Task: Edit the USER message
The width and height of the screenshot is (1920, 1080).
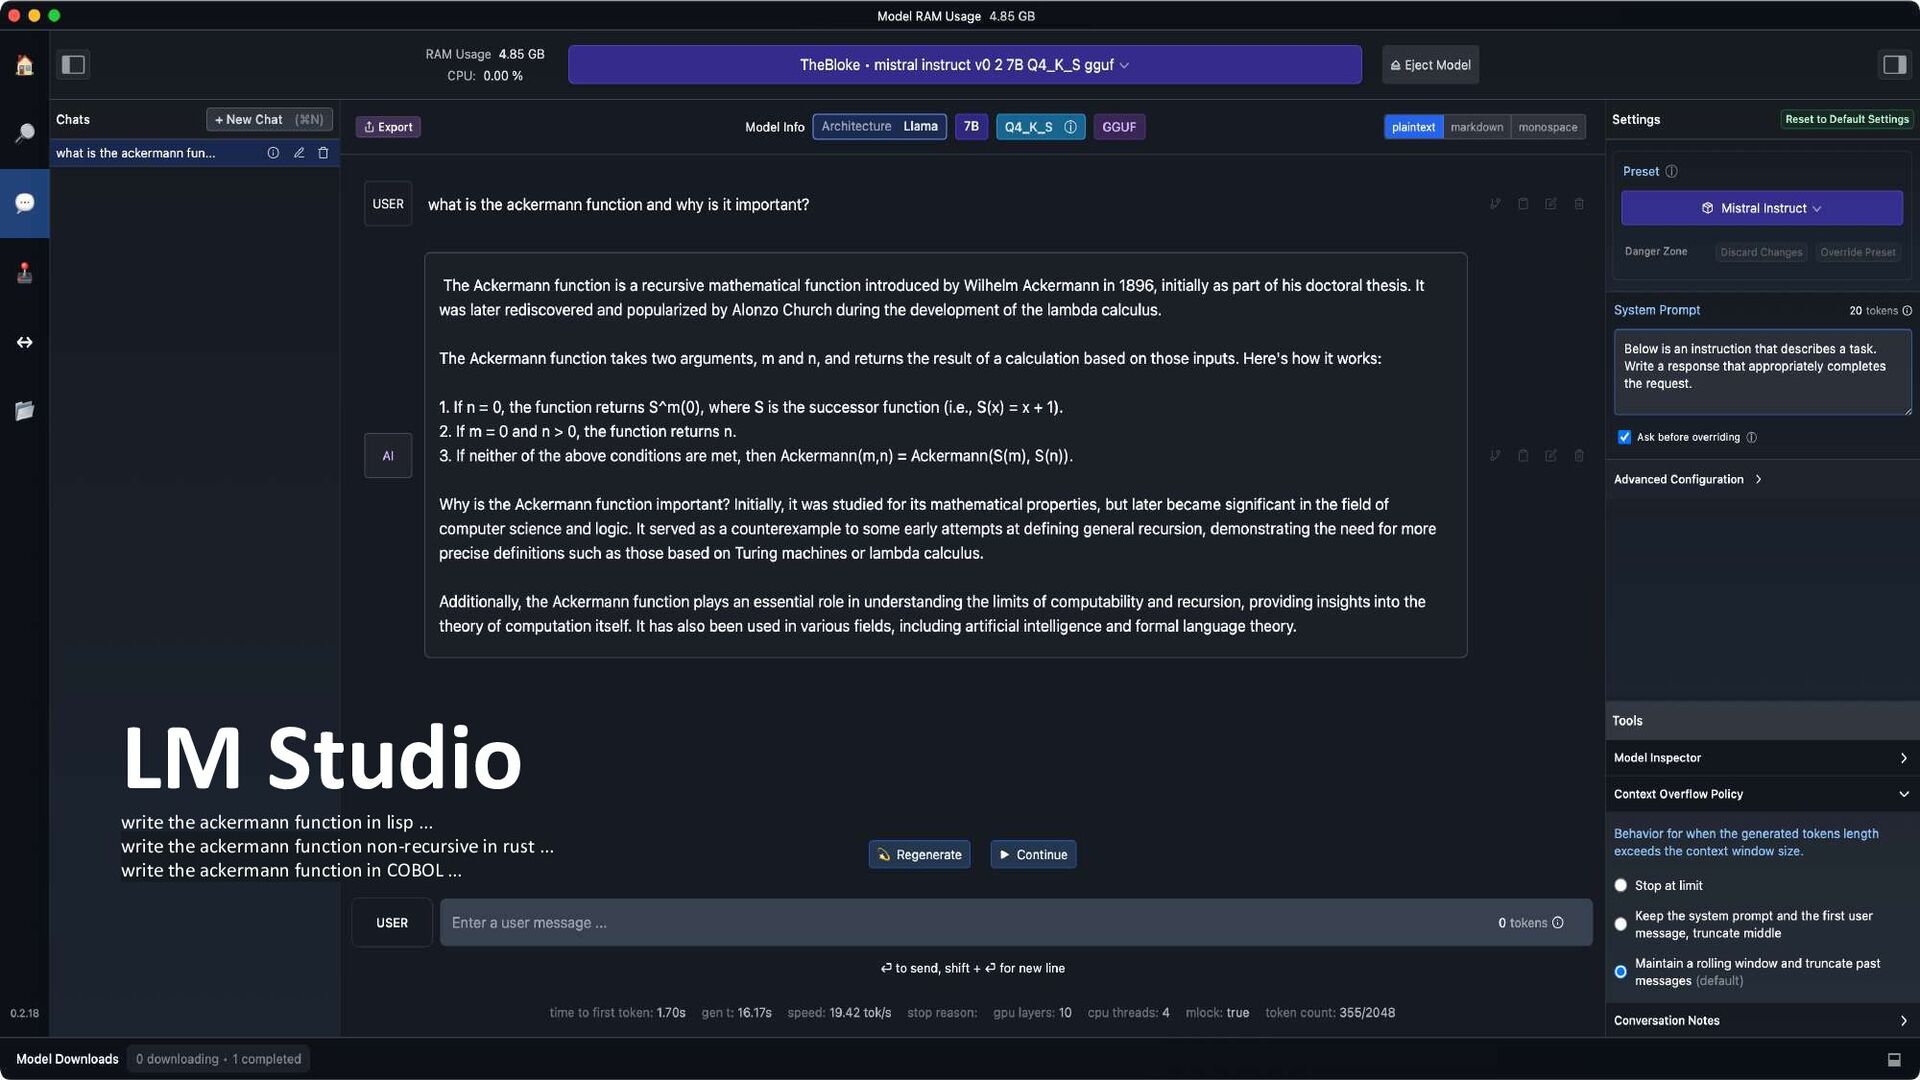Action: coord(1551,204)
